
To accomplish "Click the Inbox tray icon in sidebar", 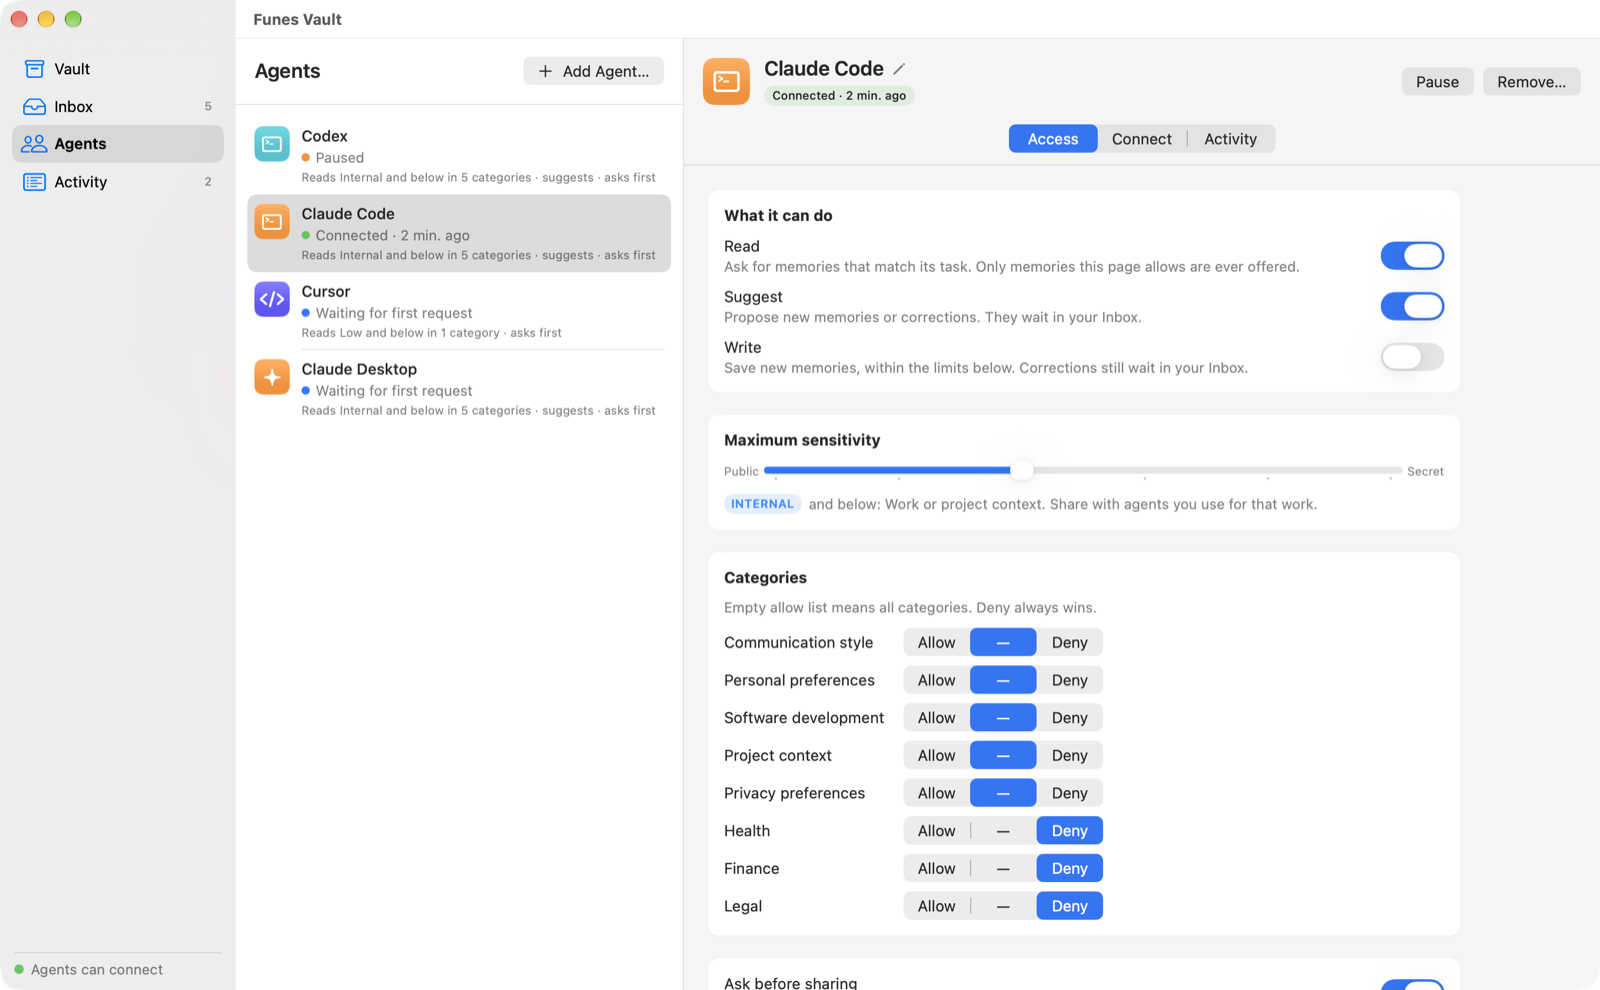I will [34, 107].
